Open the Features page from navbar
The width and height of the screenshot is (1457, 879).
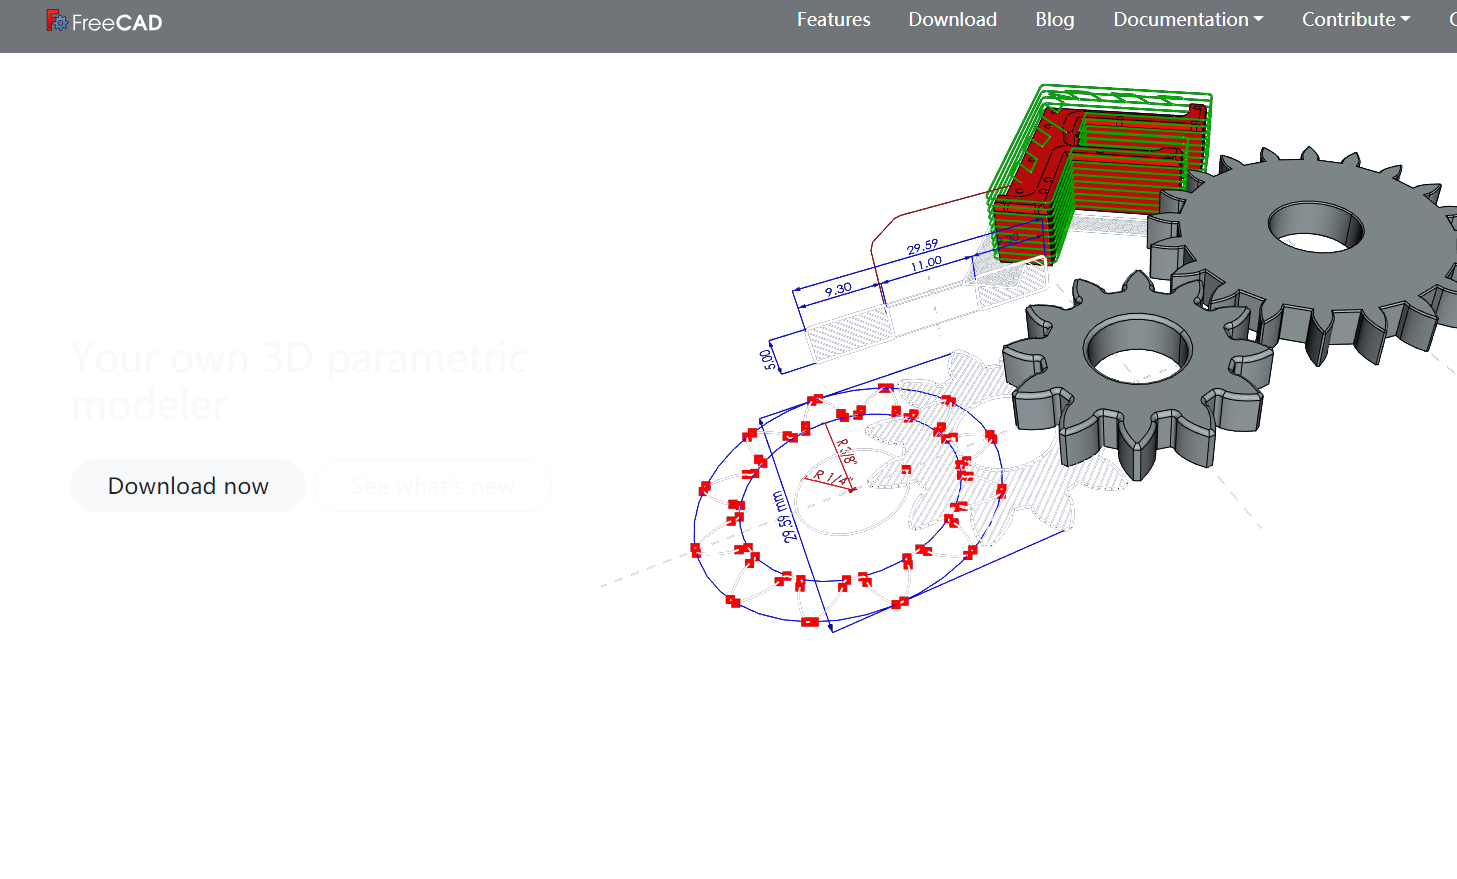pyautogui.click(x=833, y=20)
